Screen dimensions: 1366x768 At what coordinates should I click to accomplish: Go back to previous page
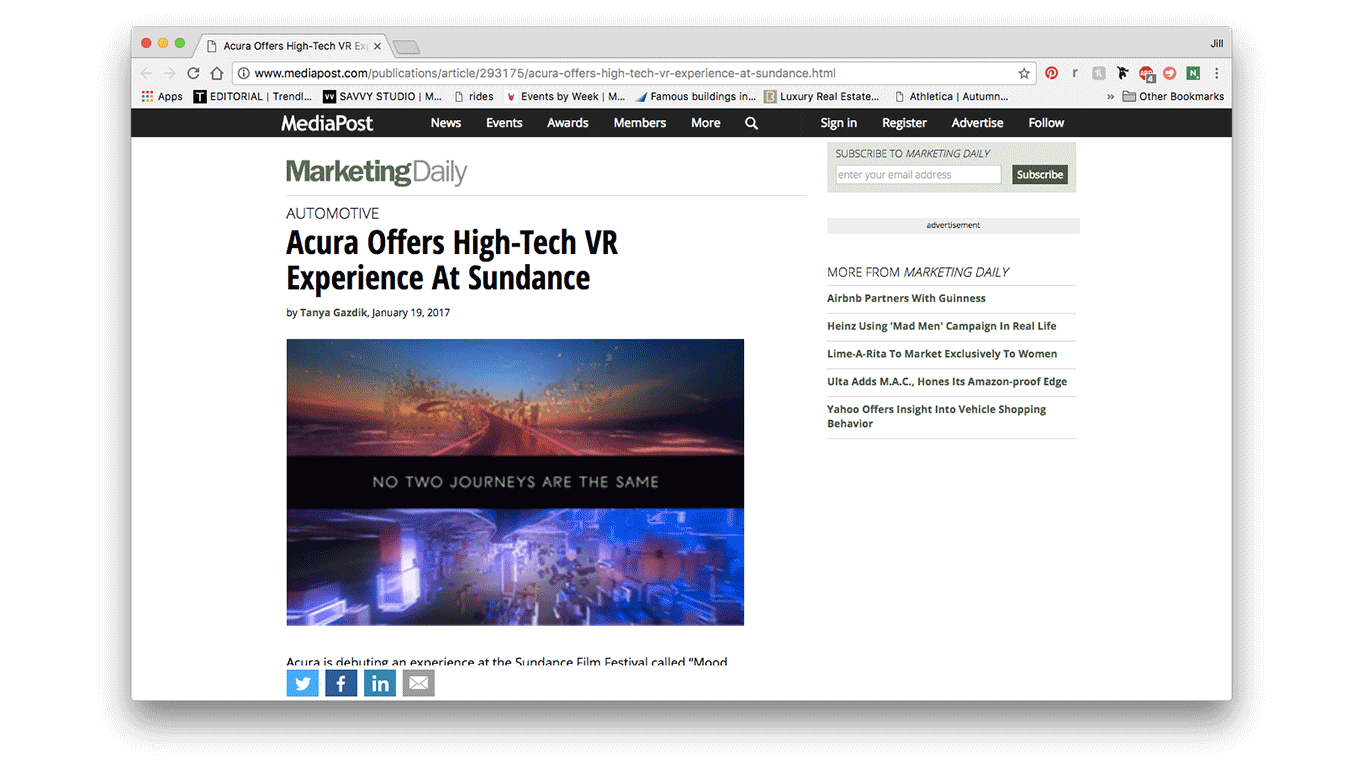click(146, 73)
